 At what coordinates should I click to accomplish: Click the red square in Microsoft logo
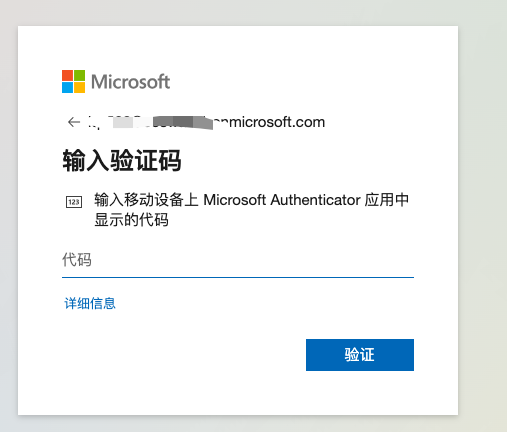pos(67,75)
